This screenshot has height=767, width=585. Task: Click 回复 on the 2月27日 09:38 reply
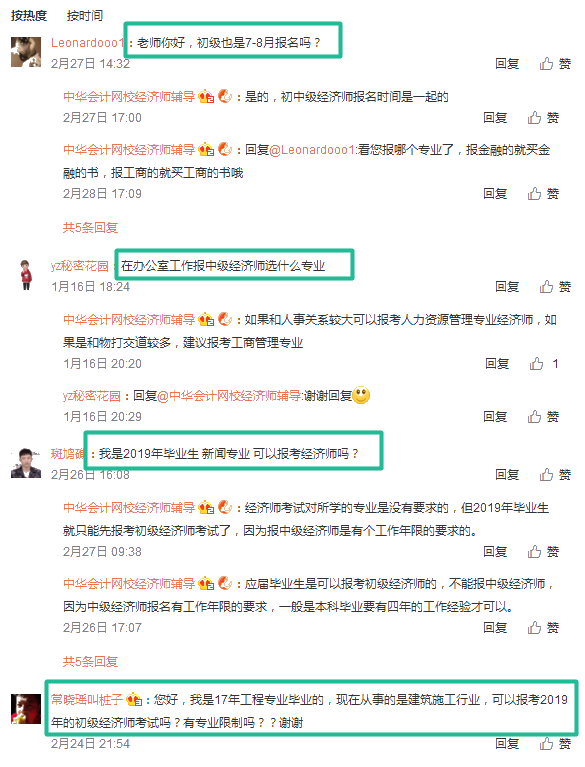(495, 552)
